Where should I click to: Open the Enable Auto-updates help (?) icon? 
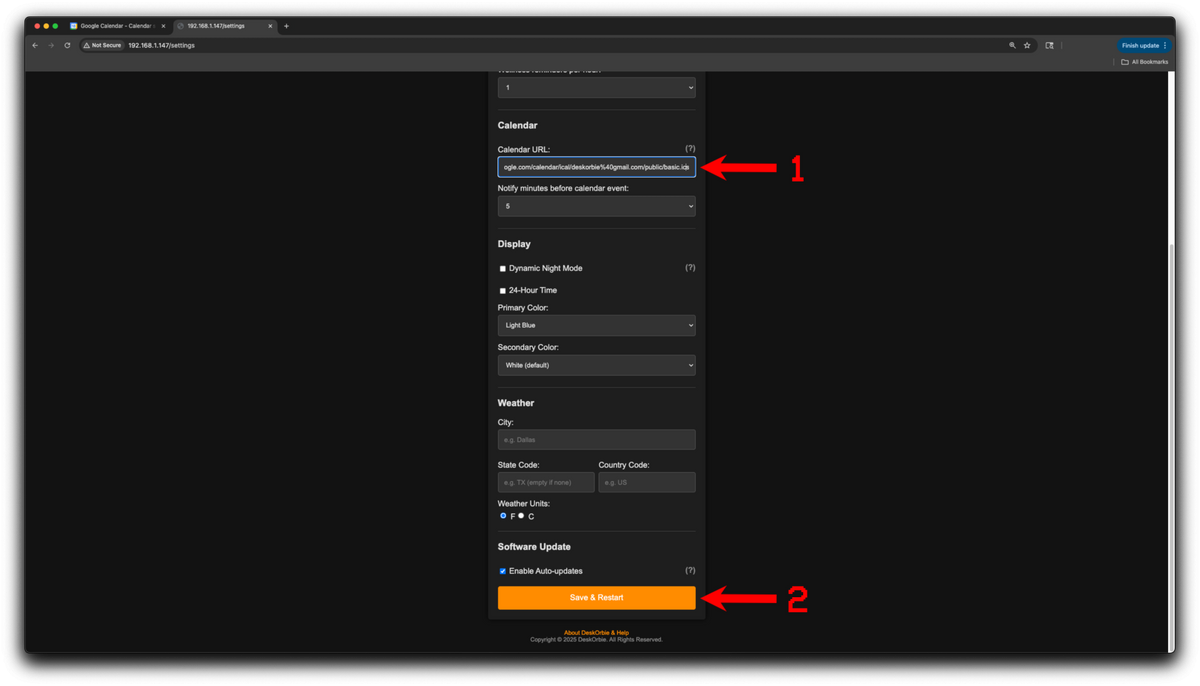point(690,571)
